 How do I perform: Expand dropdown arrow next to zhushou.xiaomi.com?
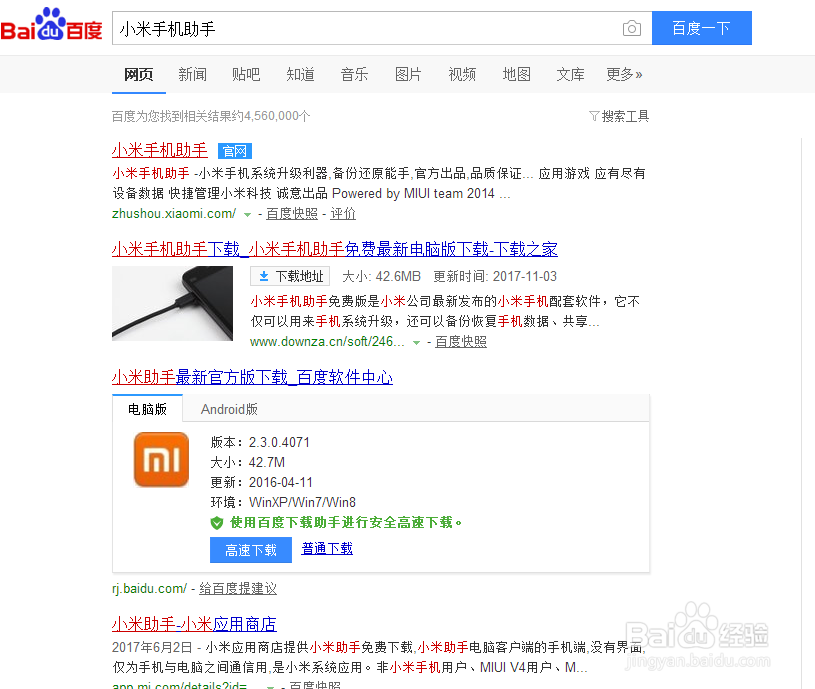point(247,215)
